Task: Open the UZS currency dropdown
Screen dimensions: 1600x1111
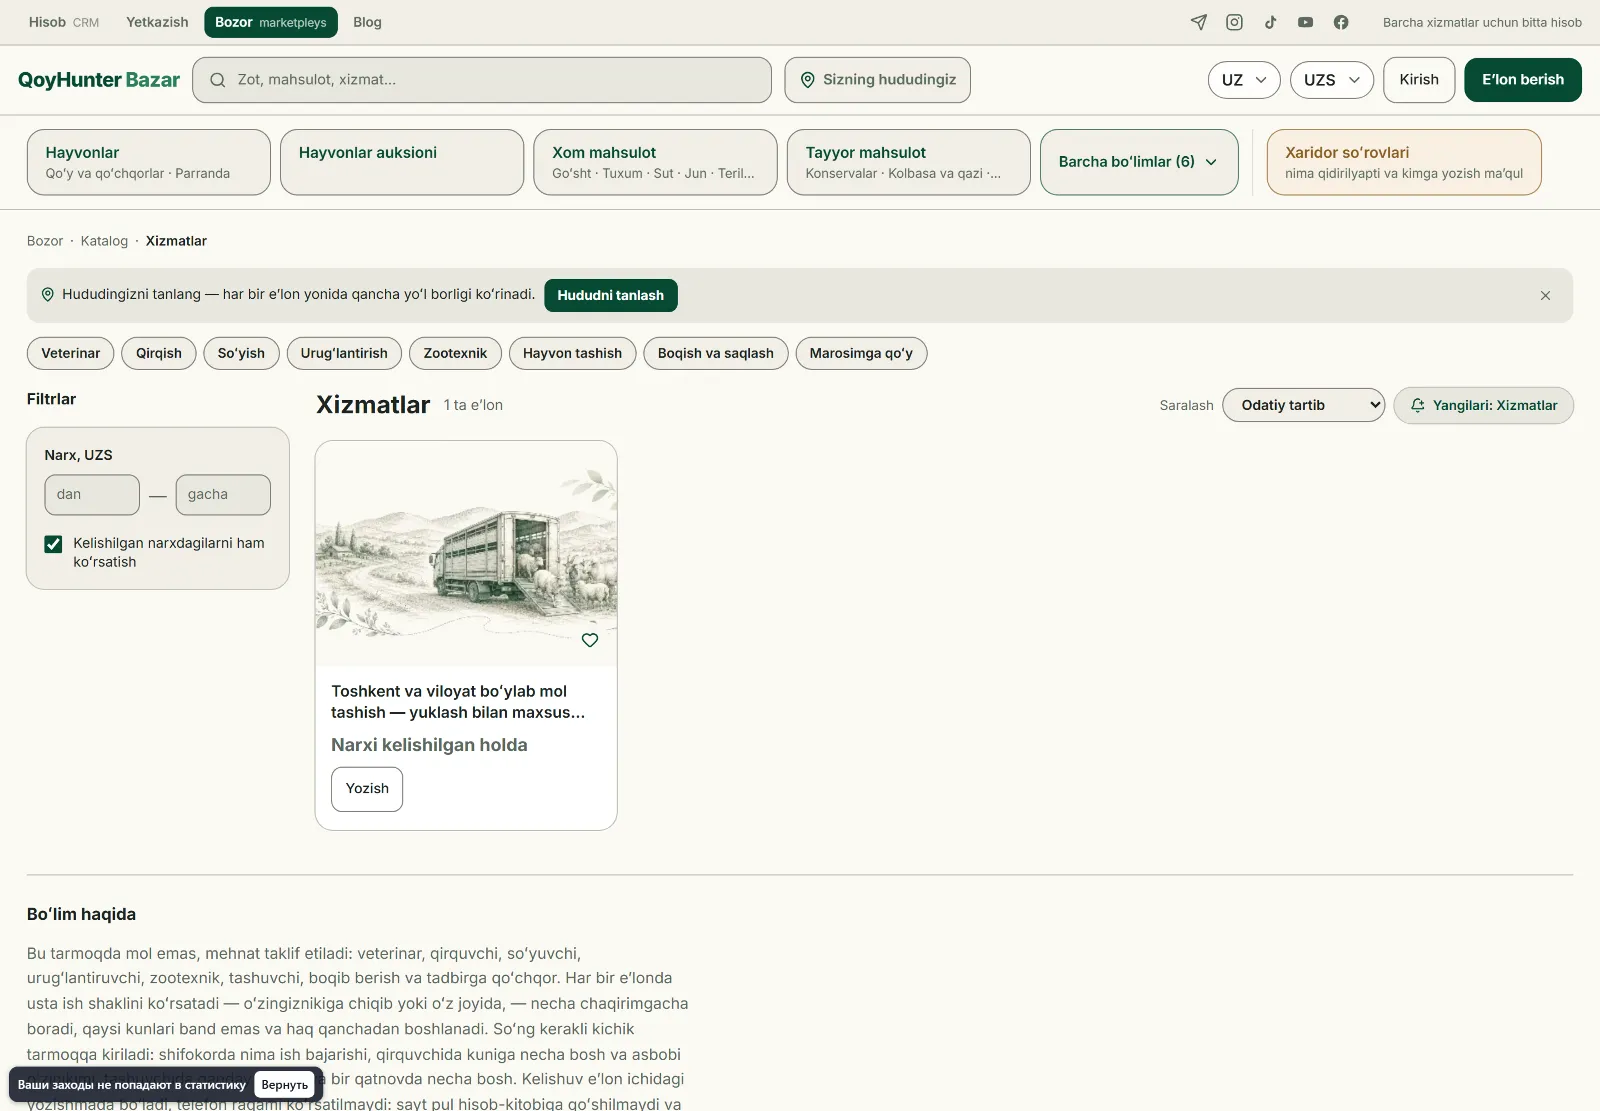Action: [1332, 80]
